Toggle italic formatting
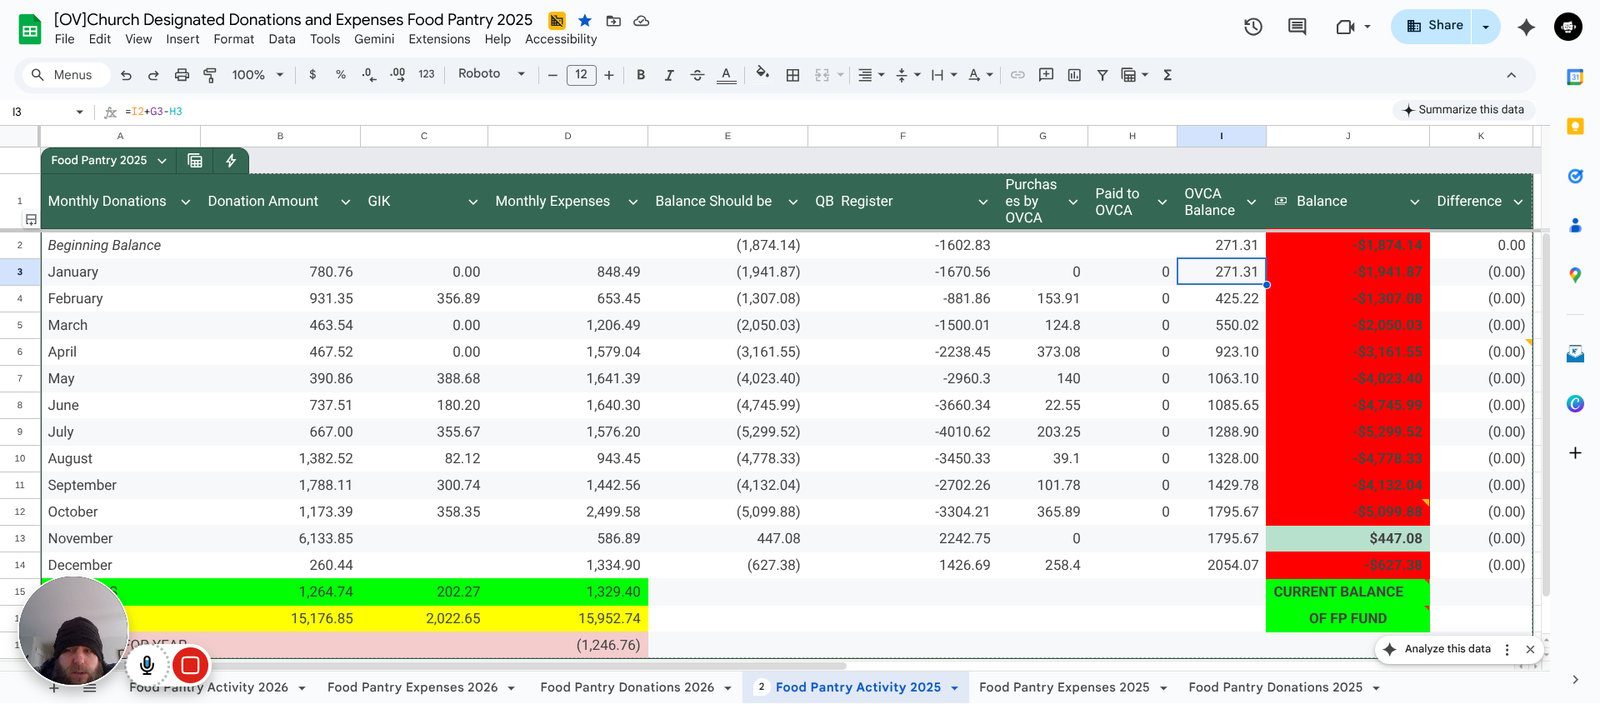Viewport: 1600px width, 704px height. 669,75
